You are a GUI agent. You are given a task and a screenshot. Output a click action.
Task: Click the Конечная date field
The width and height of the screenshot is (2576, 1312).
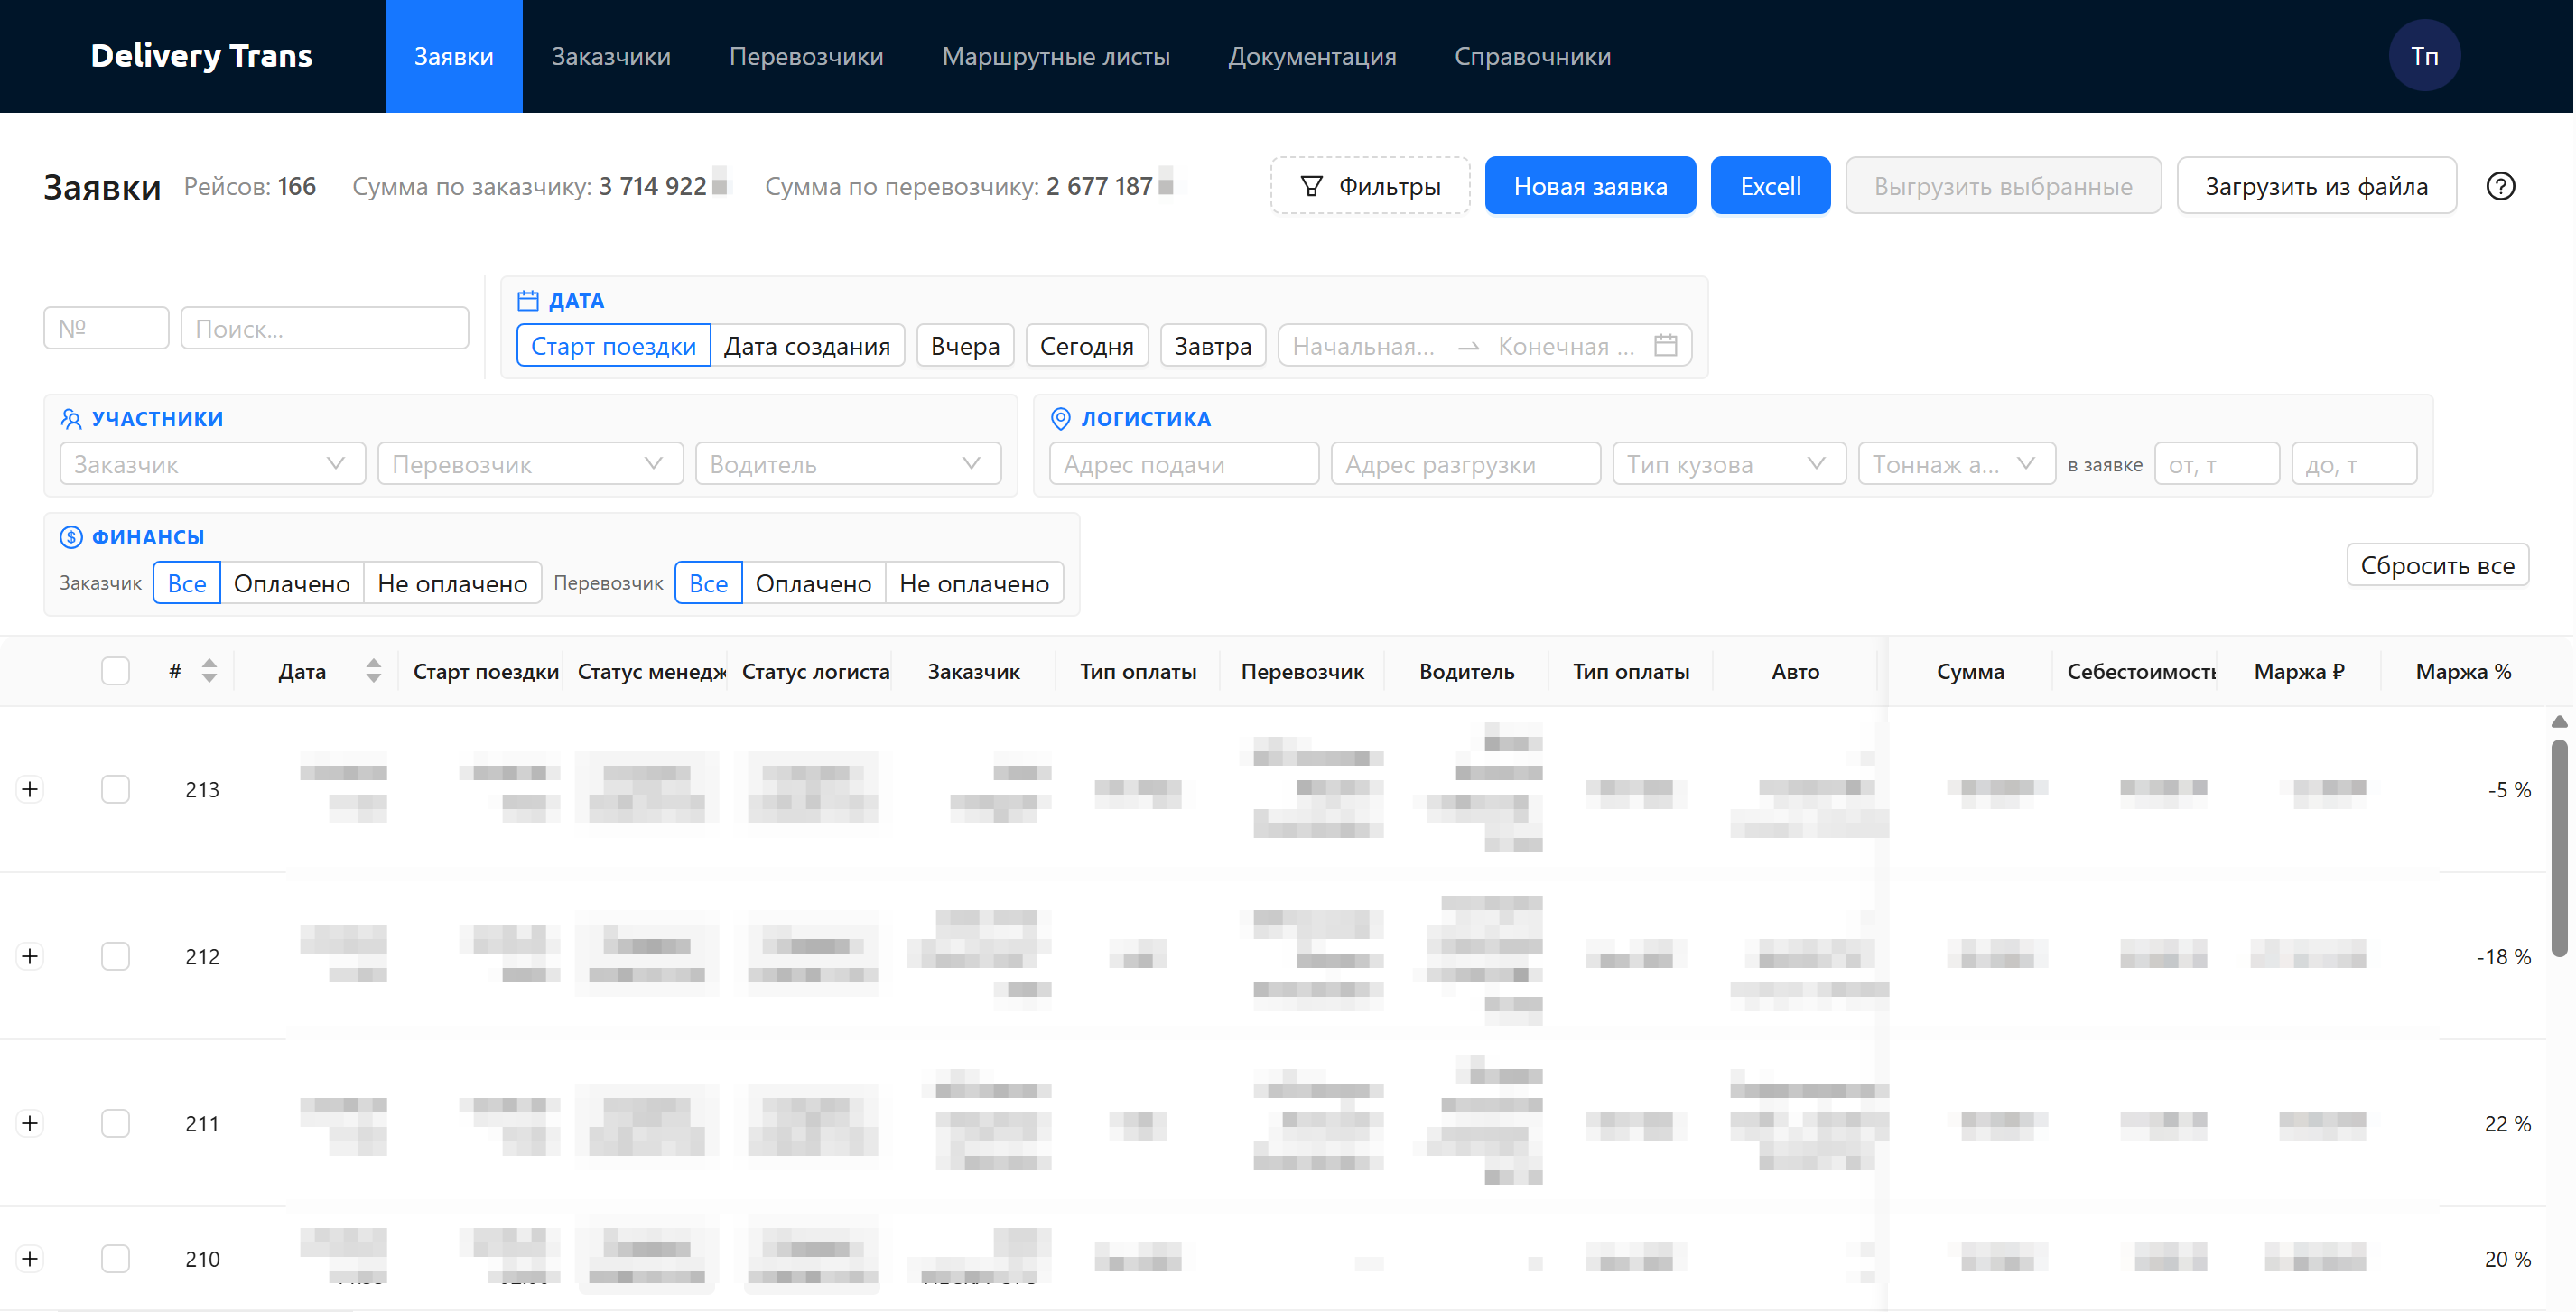[1567, 346]
